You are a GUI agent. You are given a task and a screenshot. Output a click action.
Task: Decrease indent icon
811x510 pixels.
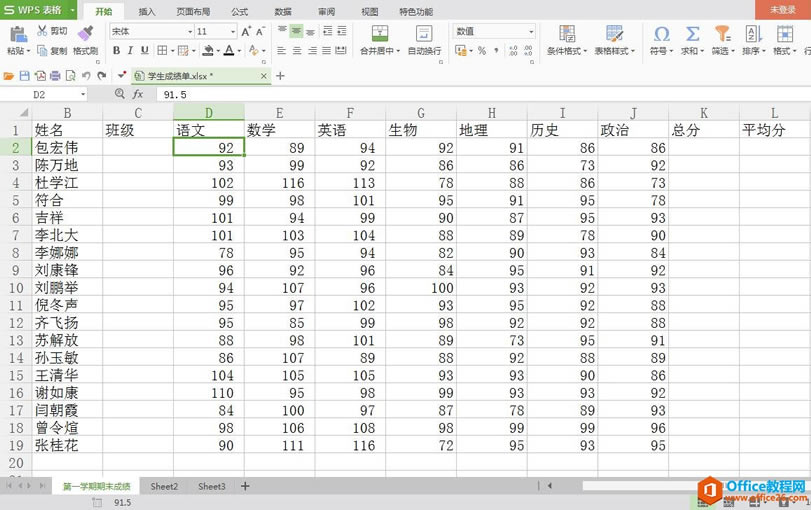coord(327,32)
